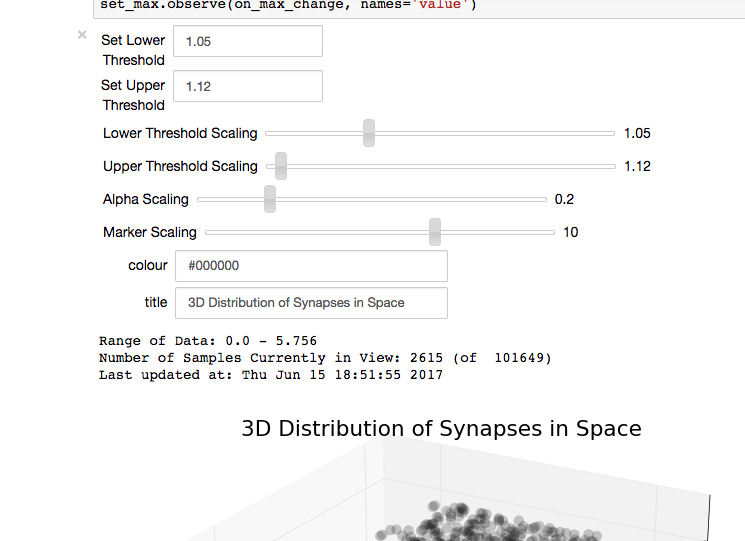Close the widget area with the x icon

point(82,35)
